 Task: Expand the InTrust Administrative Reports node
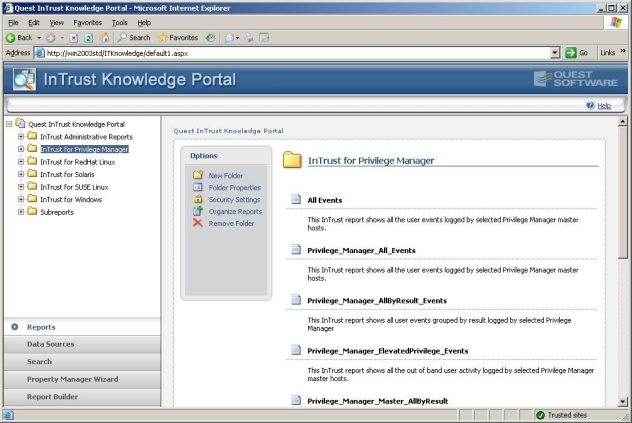(x=21, y=137)
